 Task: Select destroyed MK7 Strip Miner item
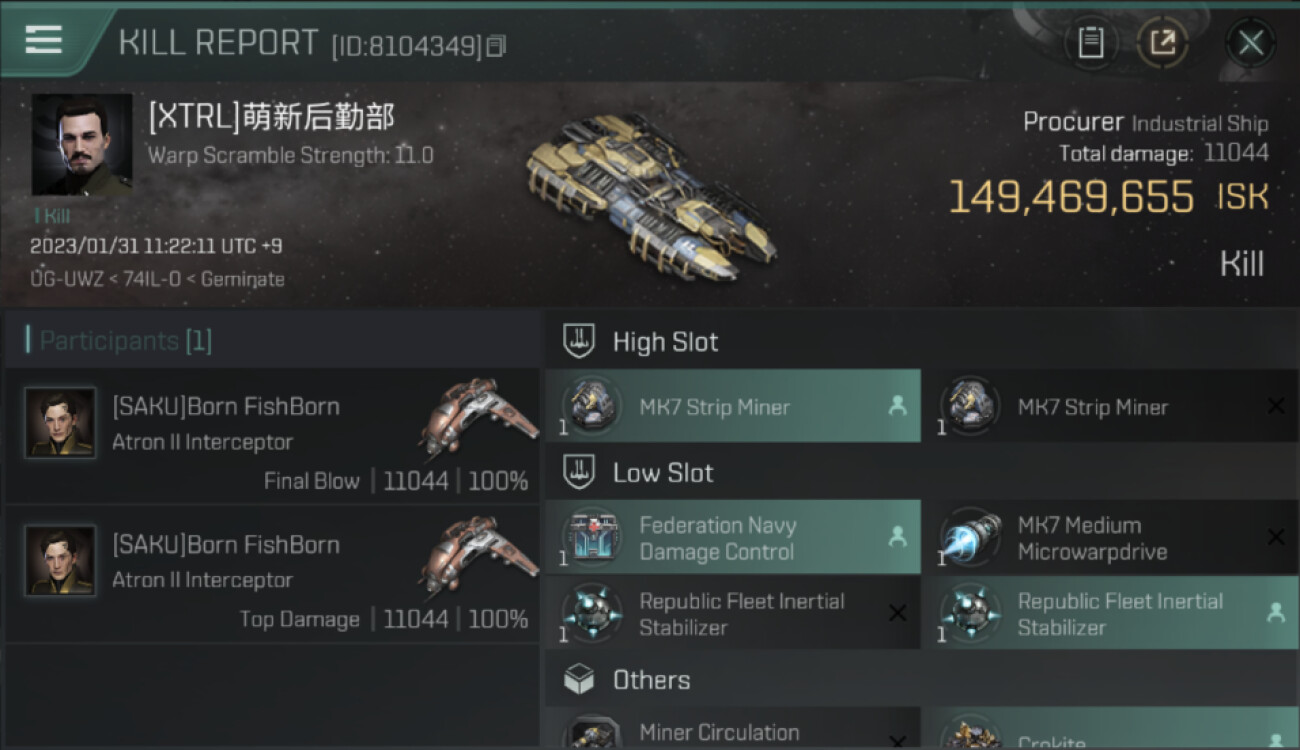pyautogui.click(x=1110, y=406)
